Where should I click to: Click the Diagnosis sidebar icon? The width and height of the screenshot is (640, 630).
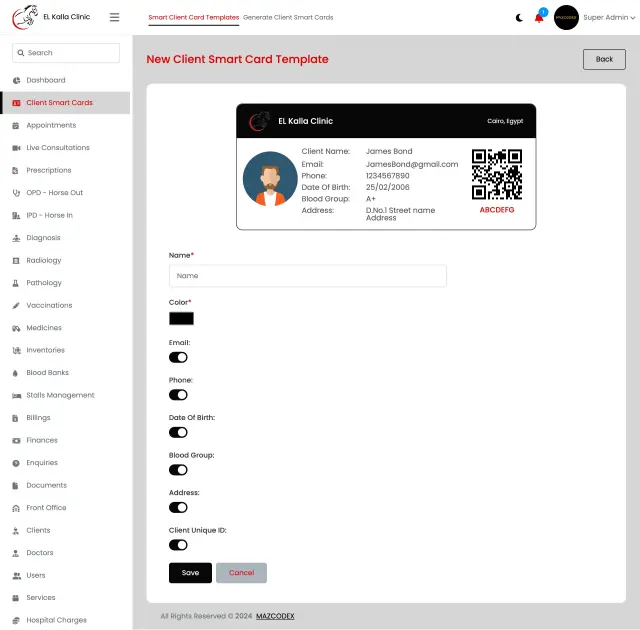point(16,238)
